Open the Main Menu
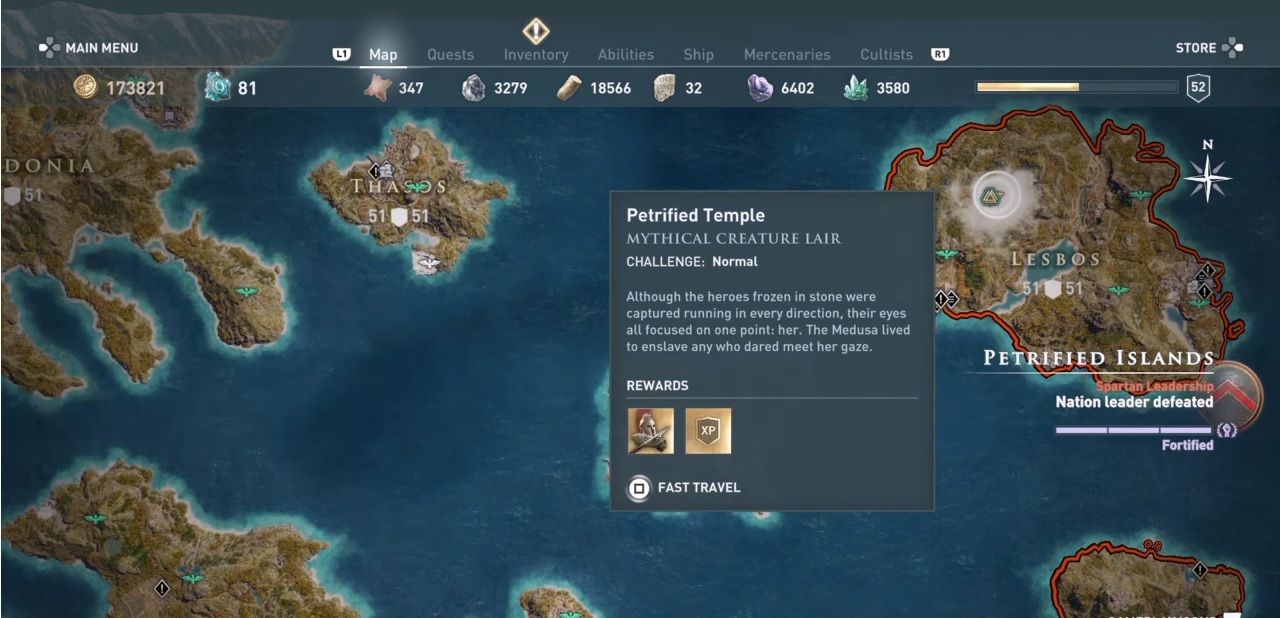This screenshot has height=618, width=1280. pos(88,47)
